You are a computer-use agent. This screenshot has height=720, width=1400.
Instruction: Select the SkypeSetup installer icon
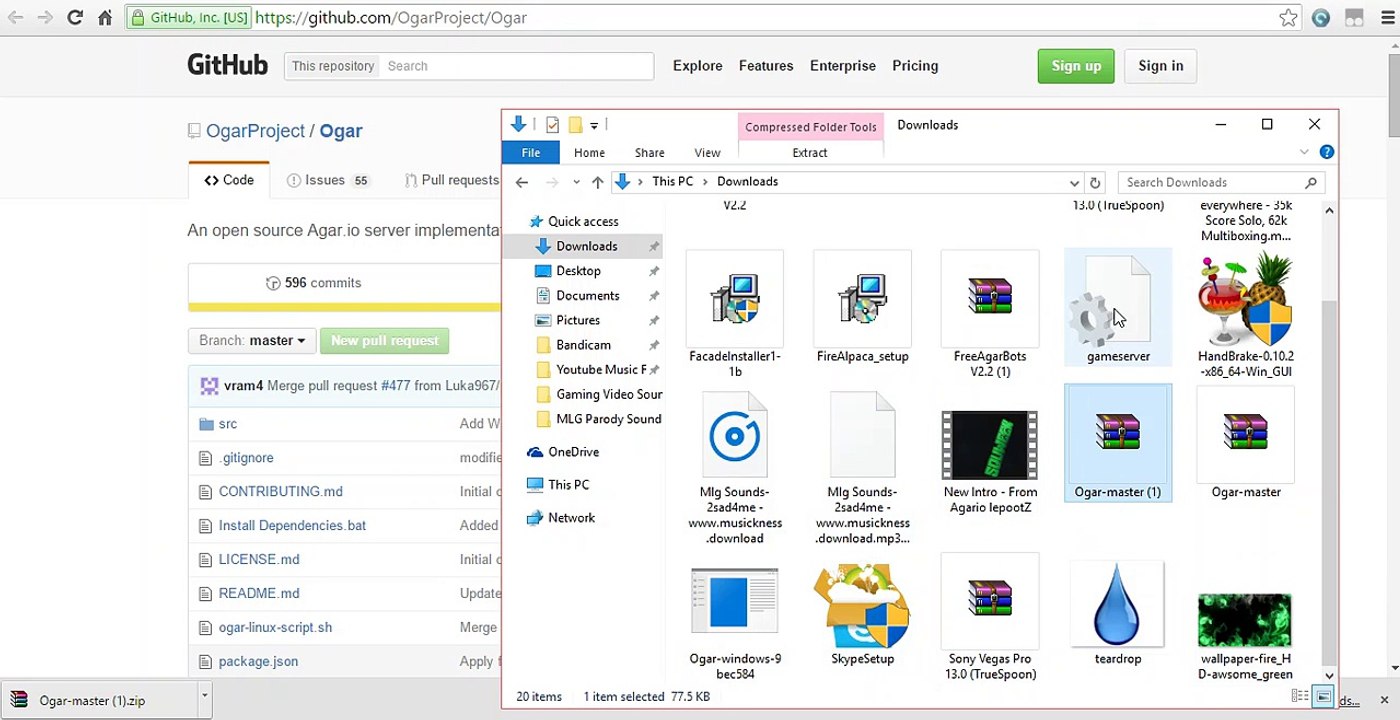click(862, 605)
